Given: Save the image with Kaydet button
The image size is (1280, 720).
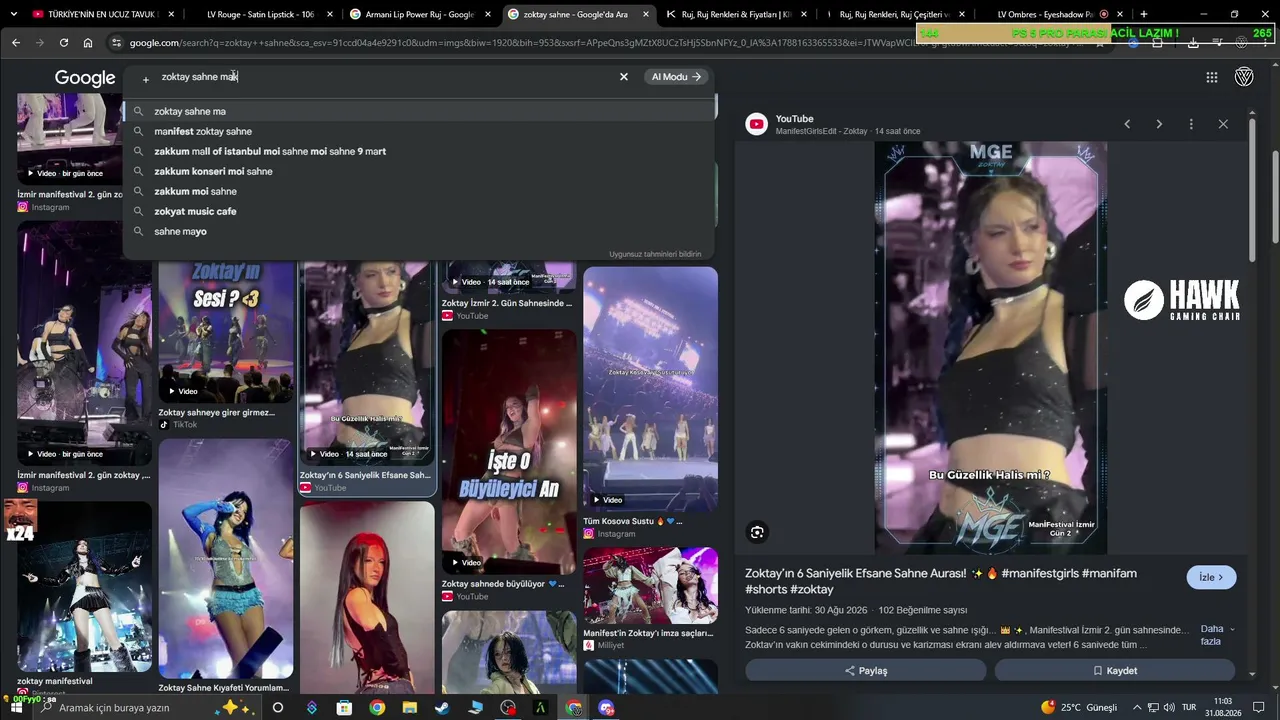Looking at the screenshot, I should click(x=1115, y=671).
